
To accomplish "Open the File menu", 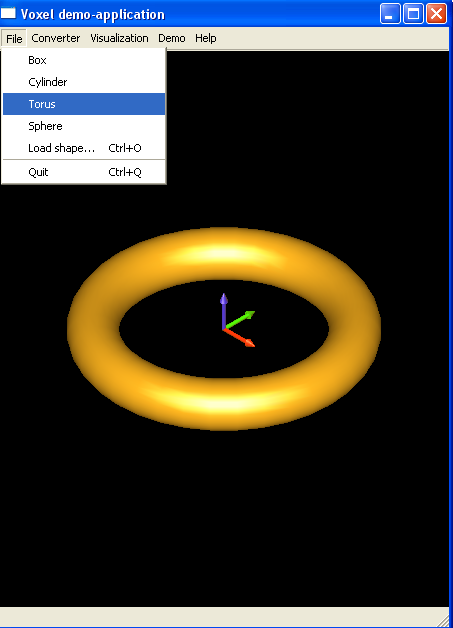I will click(14, 38).
